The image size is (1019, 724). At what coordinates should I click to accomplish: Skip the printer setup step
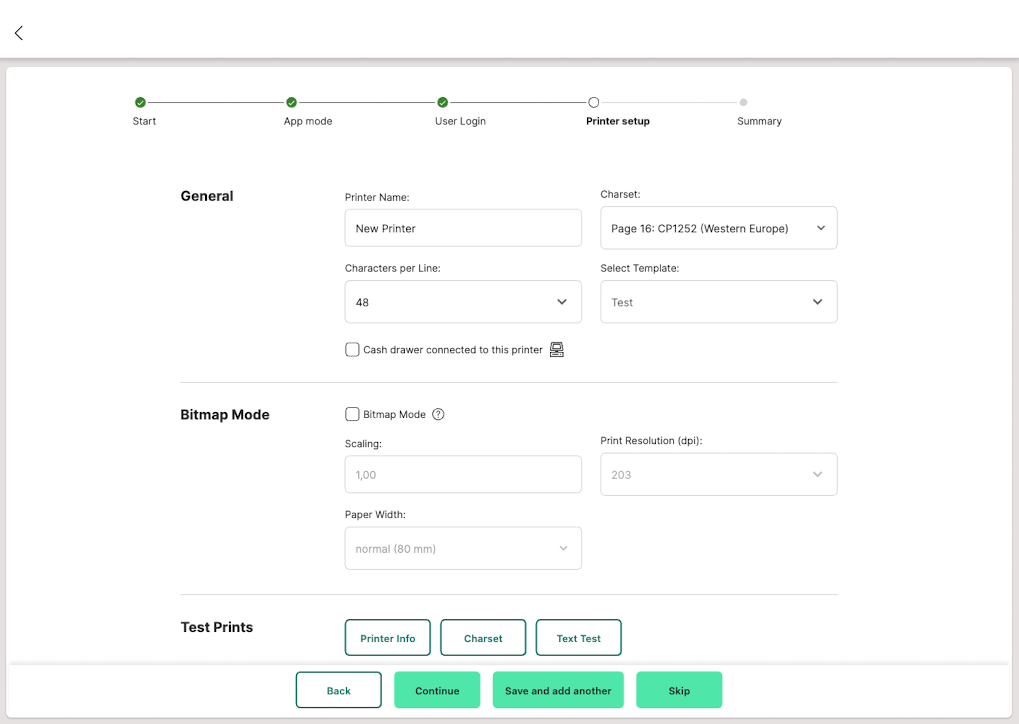(x=678, y=690)
